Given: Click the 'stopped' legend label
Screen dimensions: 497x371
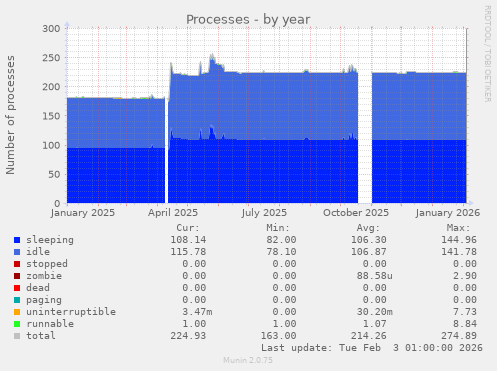Looking at the screenshot, I should (x=47, y=264).
